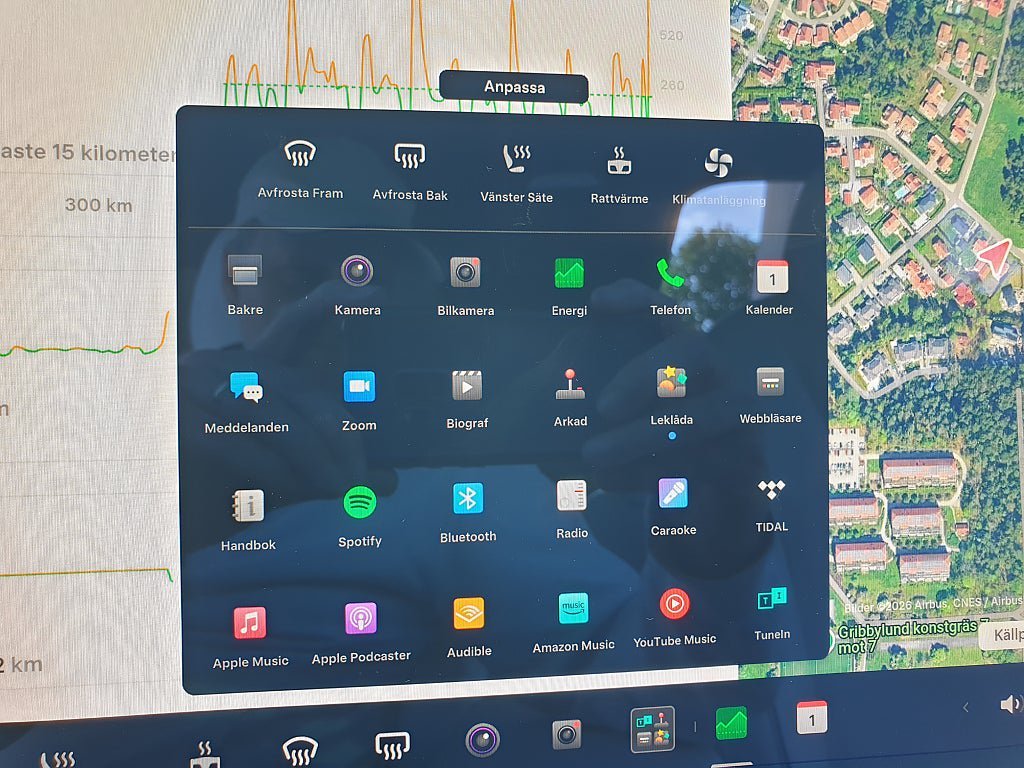This screenshot has width=1024, height=768.
Task: Open the Bakre rear display app
Action: tap(245, 270)
